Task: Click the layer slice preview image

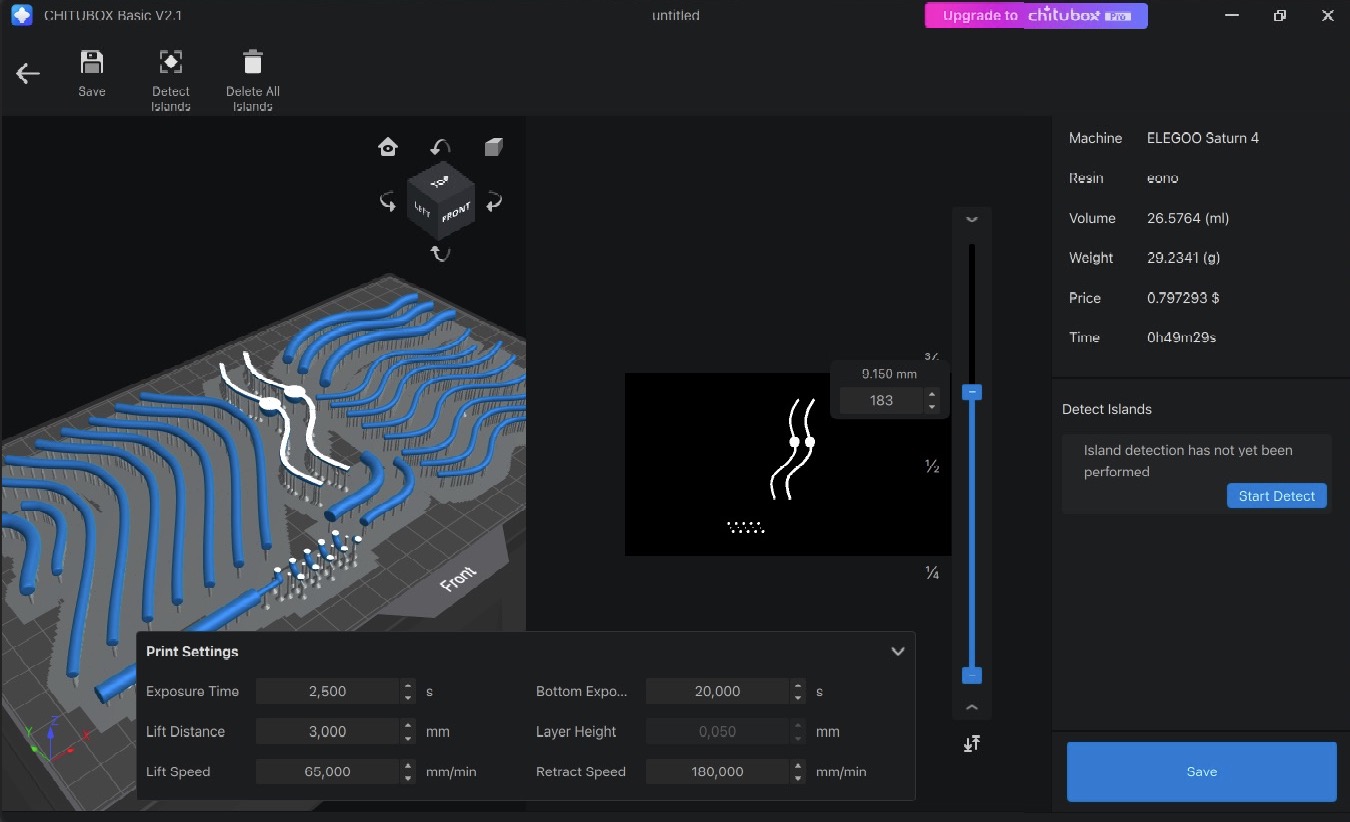Action: [x=788, y=464]
